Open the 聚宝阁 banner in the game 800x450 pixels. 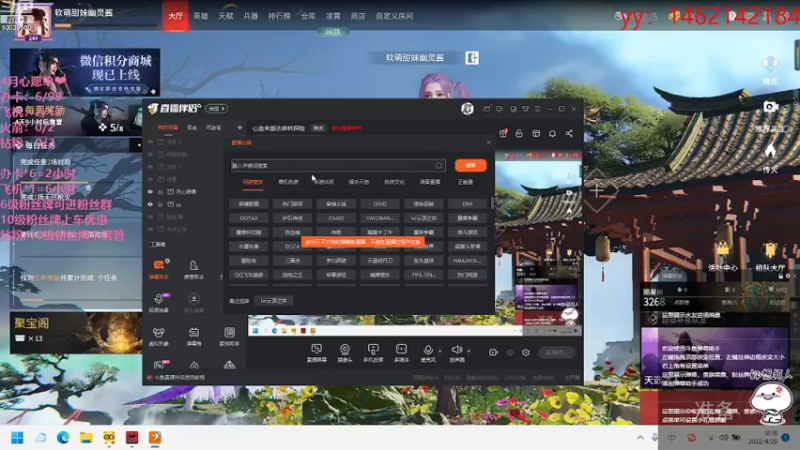[x=76, y=333]
